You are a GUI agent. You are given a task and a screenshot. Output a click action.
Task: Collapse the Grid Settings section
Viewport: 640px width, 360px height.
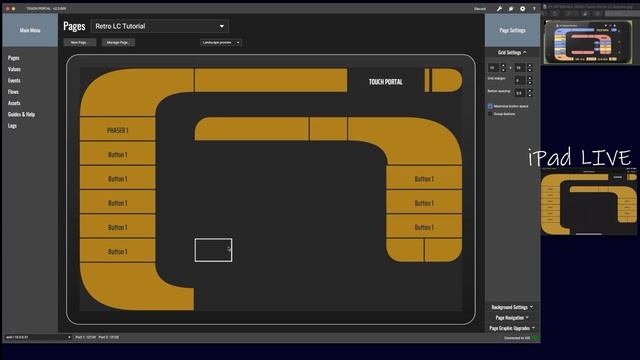(x=512, y=52)
